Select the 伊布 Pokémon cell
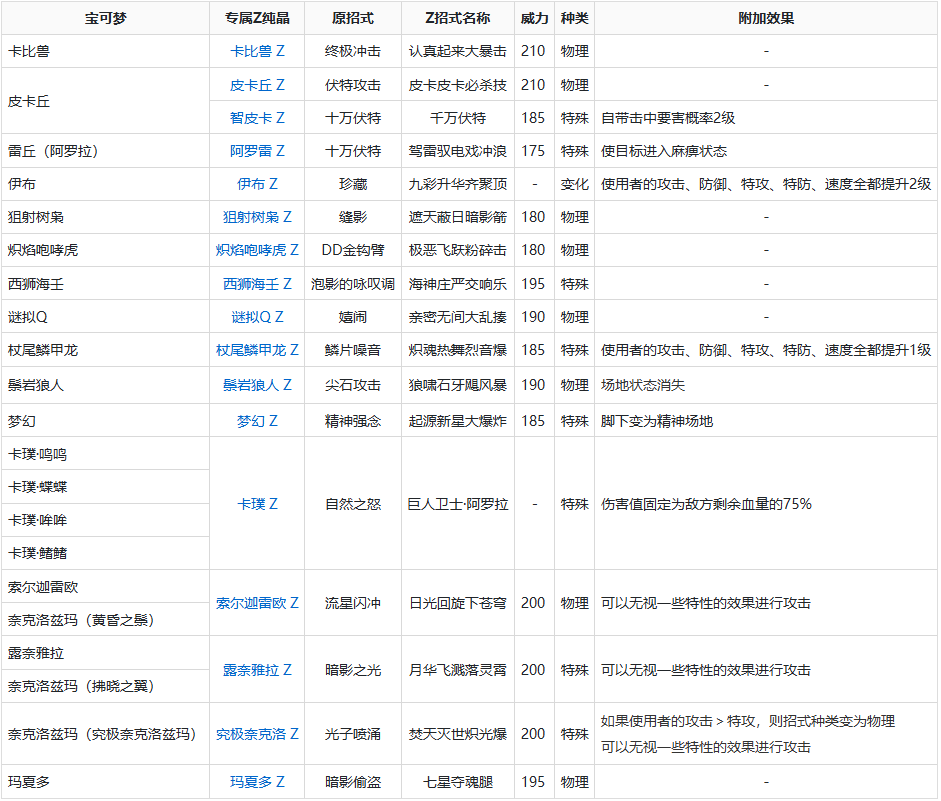Screen dimensions: 941x801 coord(106,184)
